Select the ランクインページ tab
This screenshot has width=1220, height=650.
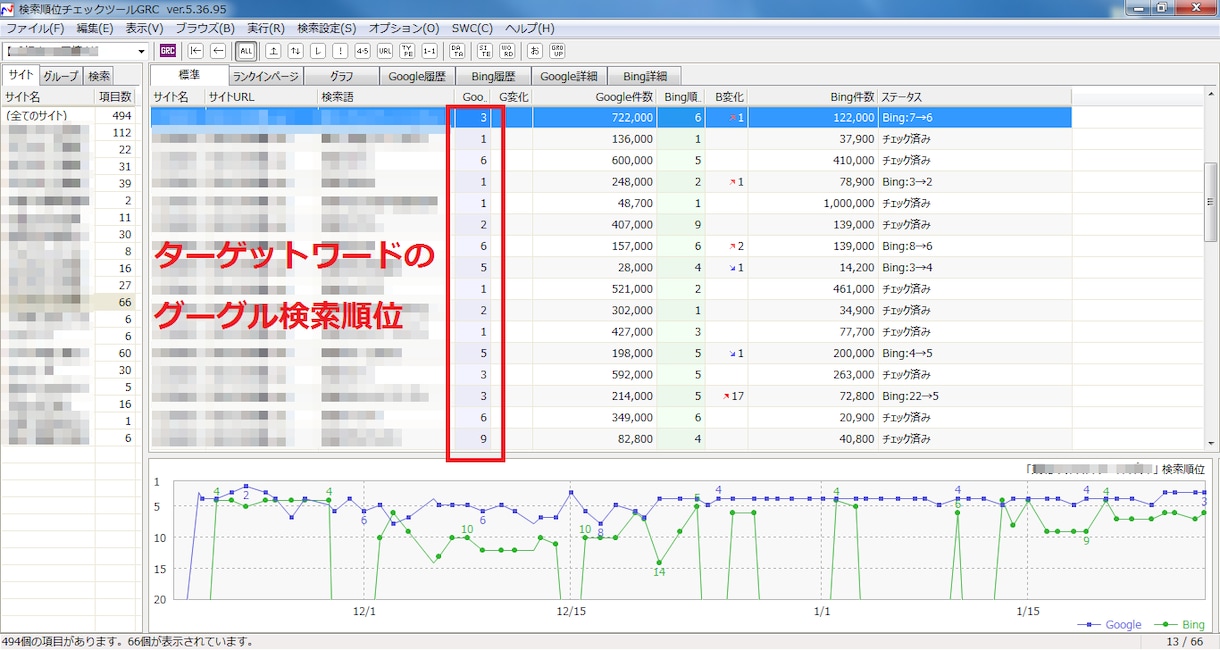265,76
